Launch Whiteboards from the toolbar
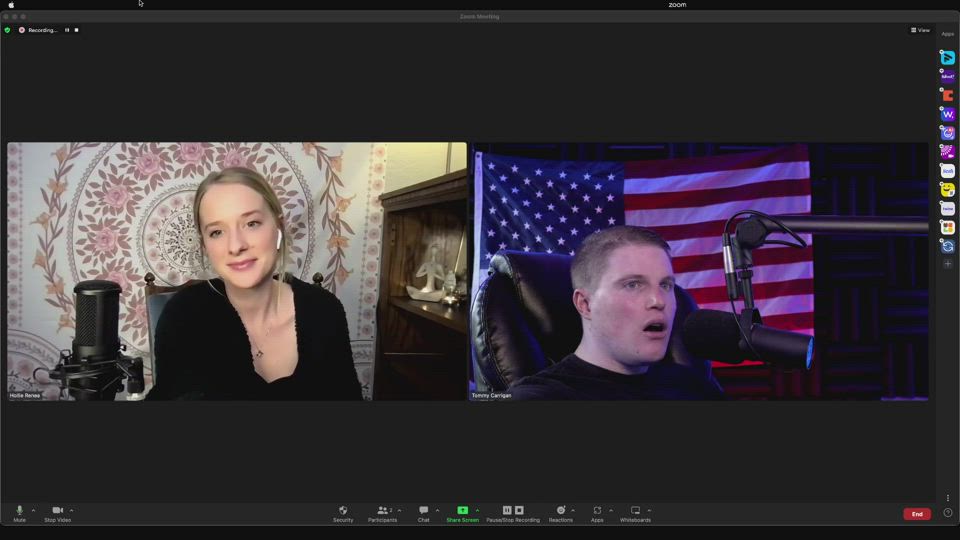960x540 pixels. click(635, 513)
